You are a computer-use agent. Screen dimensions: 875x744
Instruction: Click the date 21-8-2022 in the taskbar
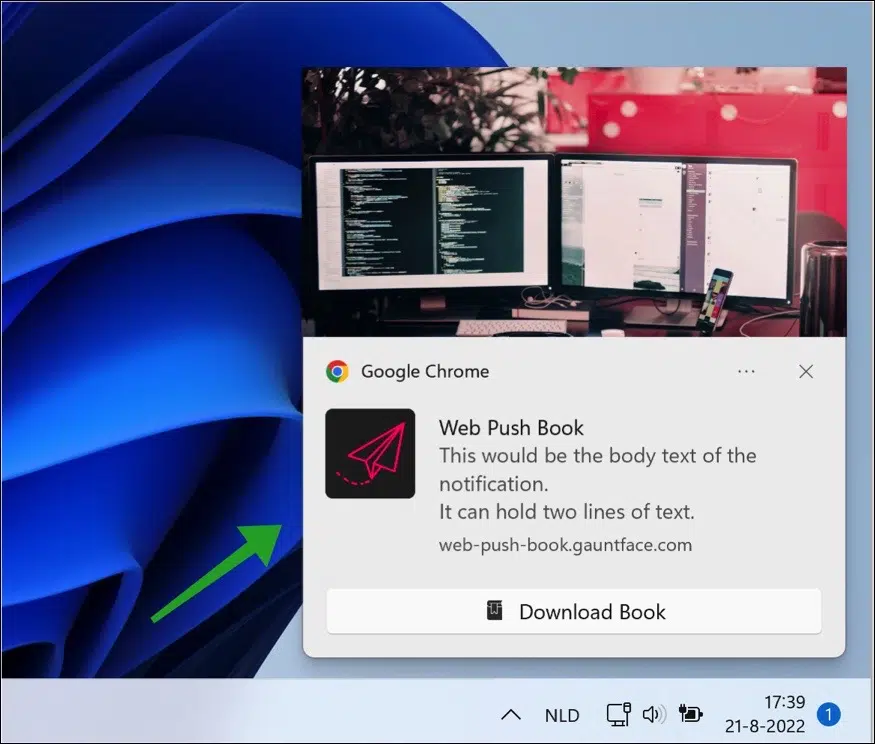tap(765, 726)
